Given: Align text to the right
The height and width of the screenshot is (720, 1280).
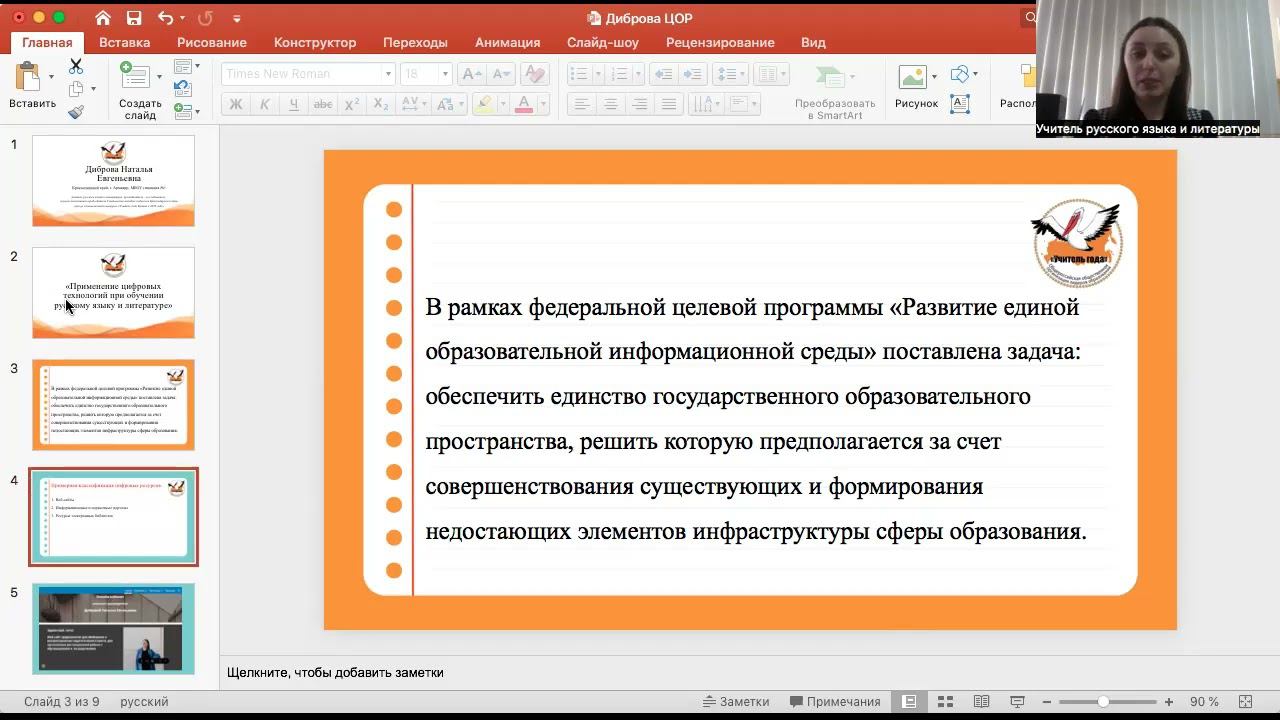Looking at the screenshot, I should [x=640, y=104].
